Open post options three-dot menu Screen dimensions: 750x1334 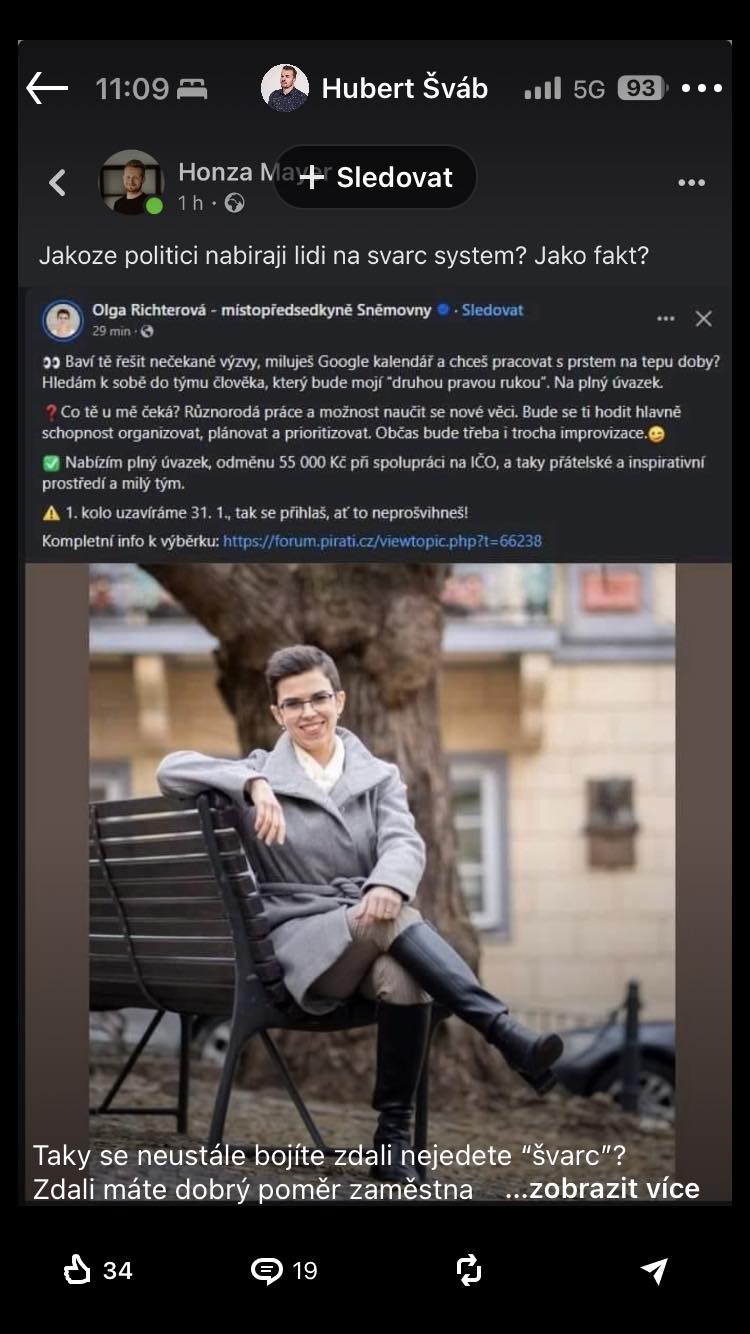tap(692, 182)
